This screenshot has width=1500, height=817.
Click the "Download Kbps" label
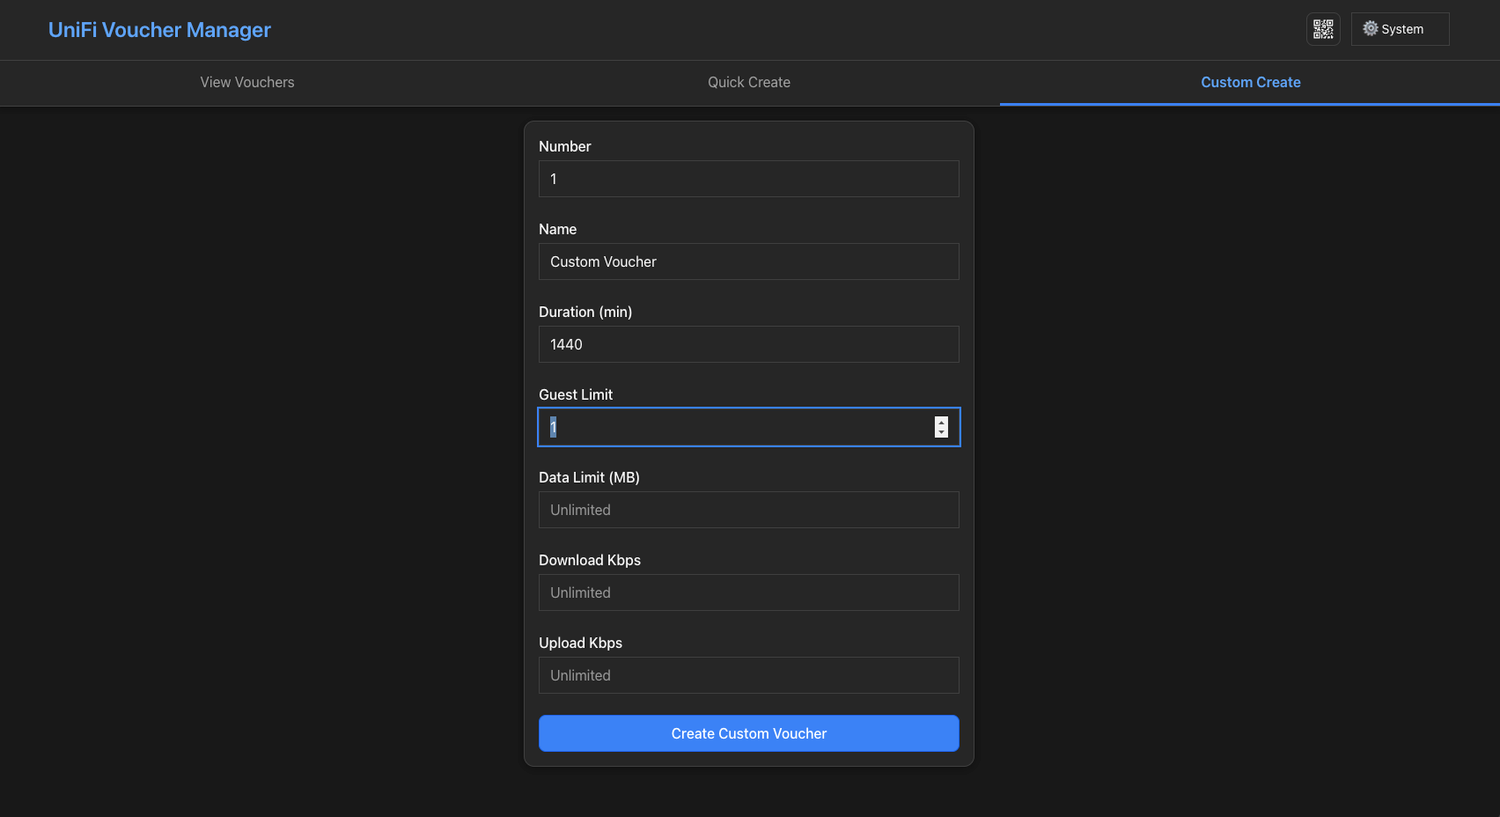(x=590, y=560)
